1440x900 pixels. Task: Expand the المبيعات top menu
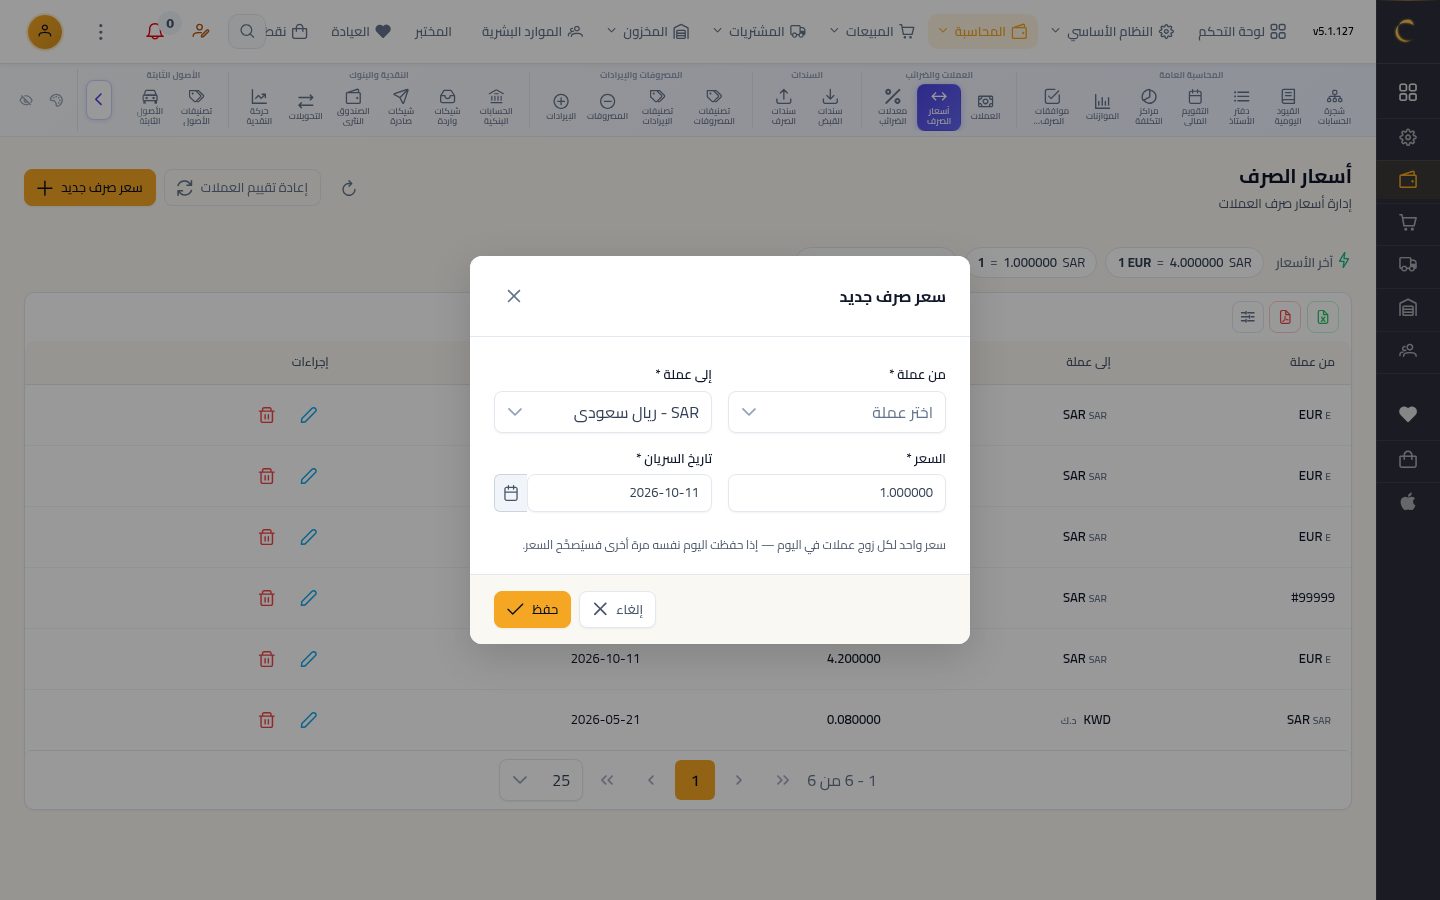(x=872, y=32)
